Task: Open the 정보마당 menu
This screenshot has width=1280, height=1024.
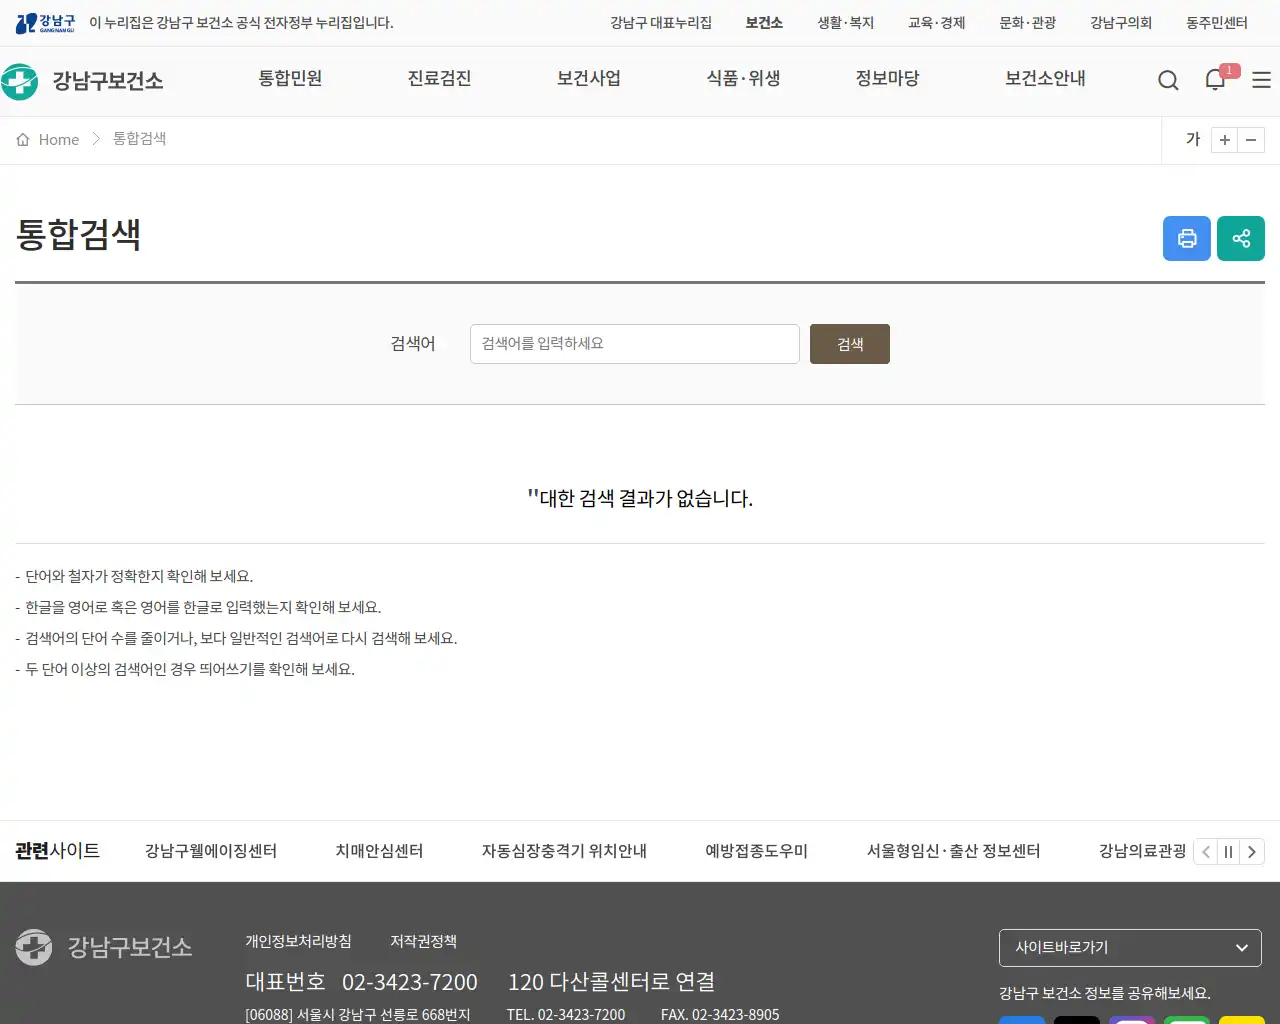Action: pyautogui.click(x=887, y=79)
